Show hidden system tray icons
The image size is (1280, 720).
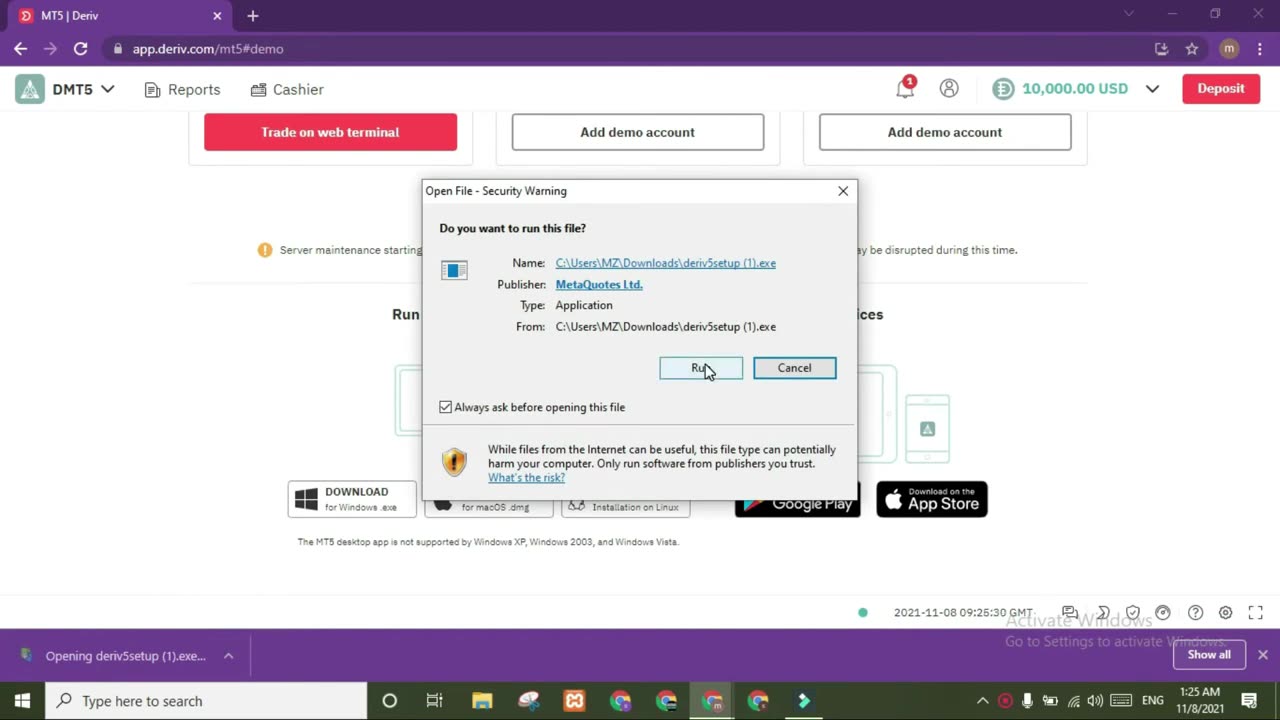pyautogui.click(x=983, y=701)
